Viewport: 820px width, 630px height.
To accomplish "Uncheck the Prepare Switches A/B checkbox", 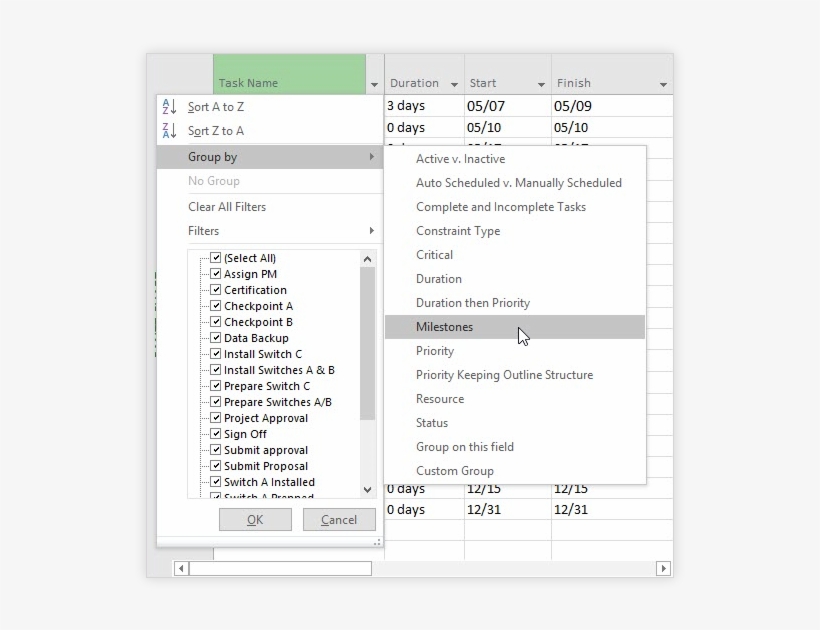I will pyautogui.click(x=215, y=402).
